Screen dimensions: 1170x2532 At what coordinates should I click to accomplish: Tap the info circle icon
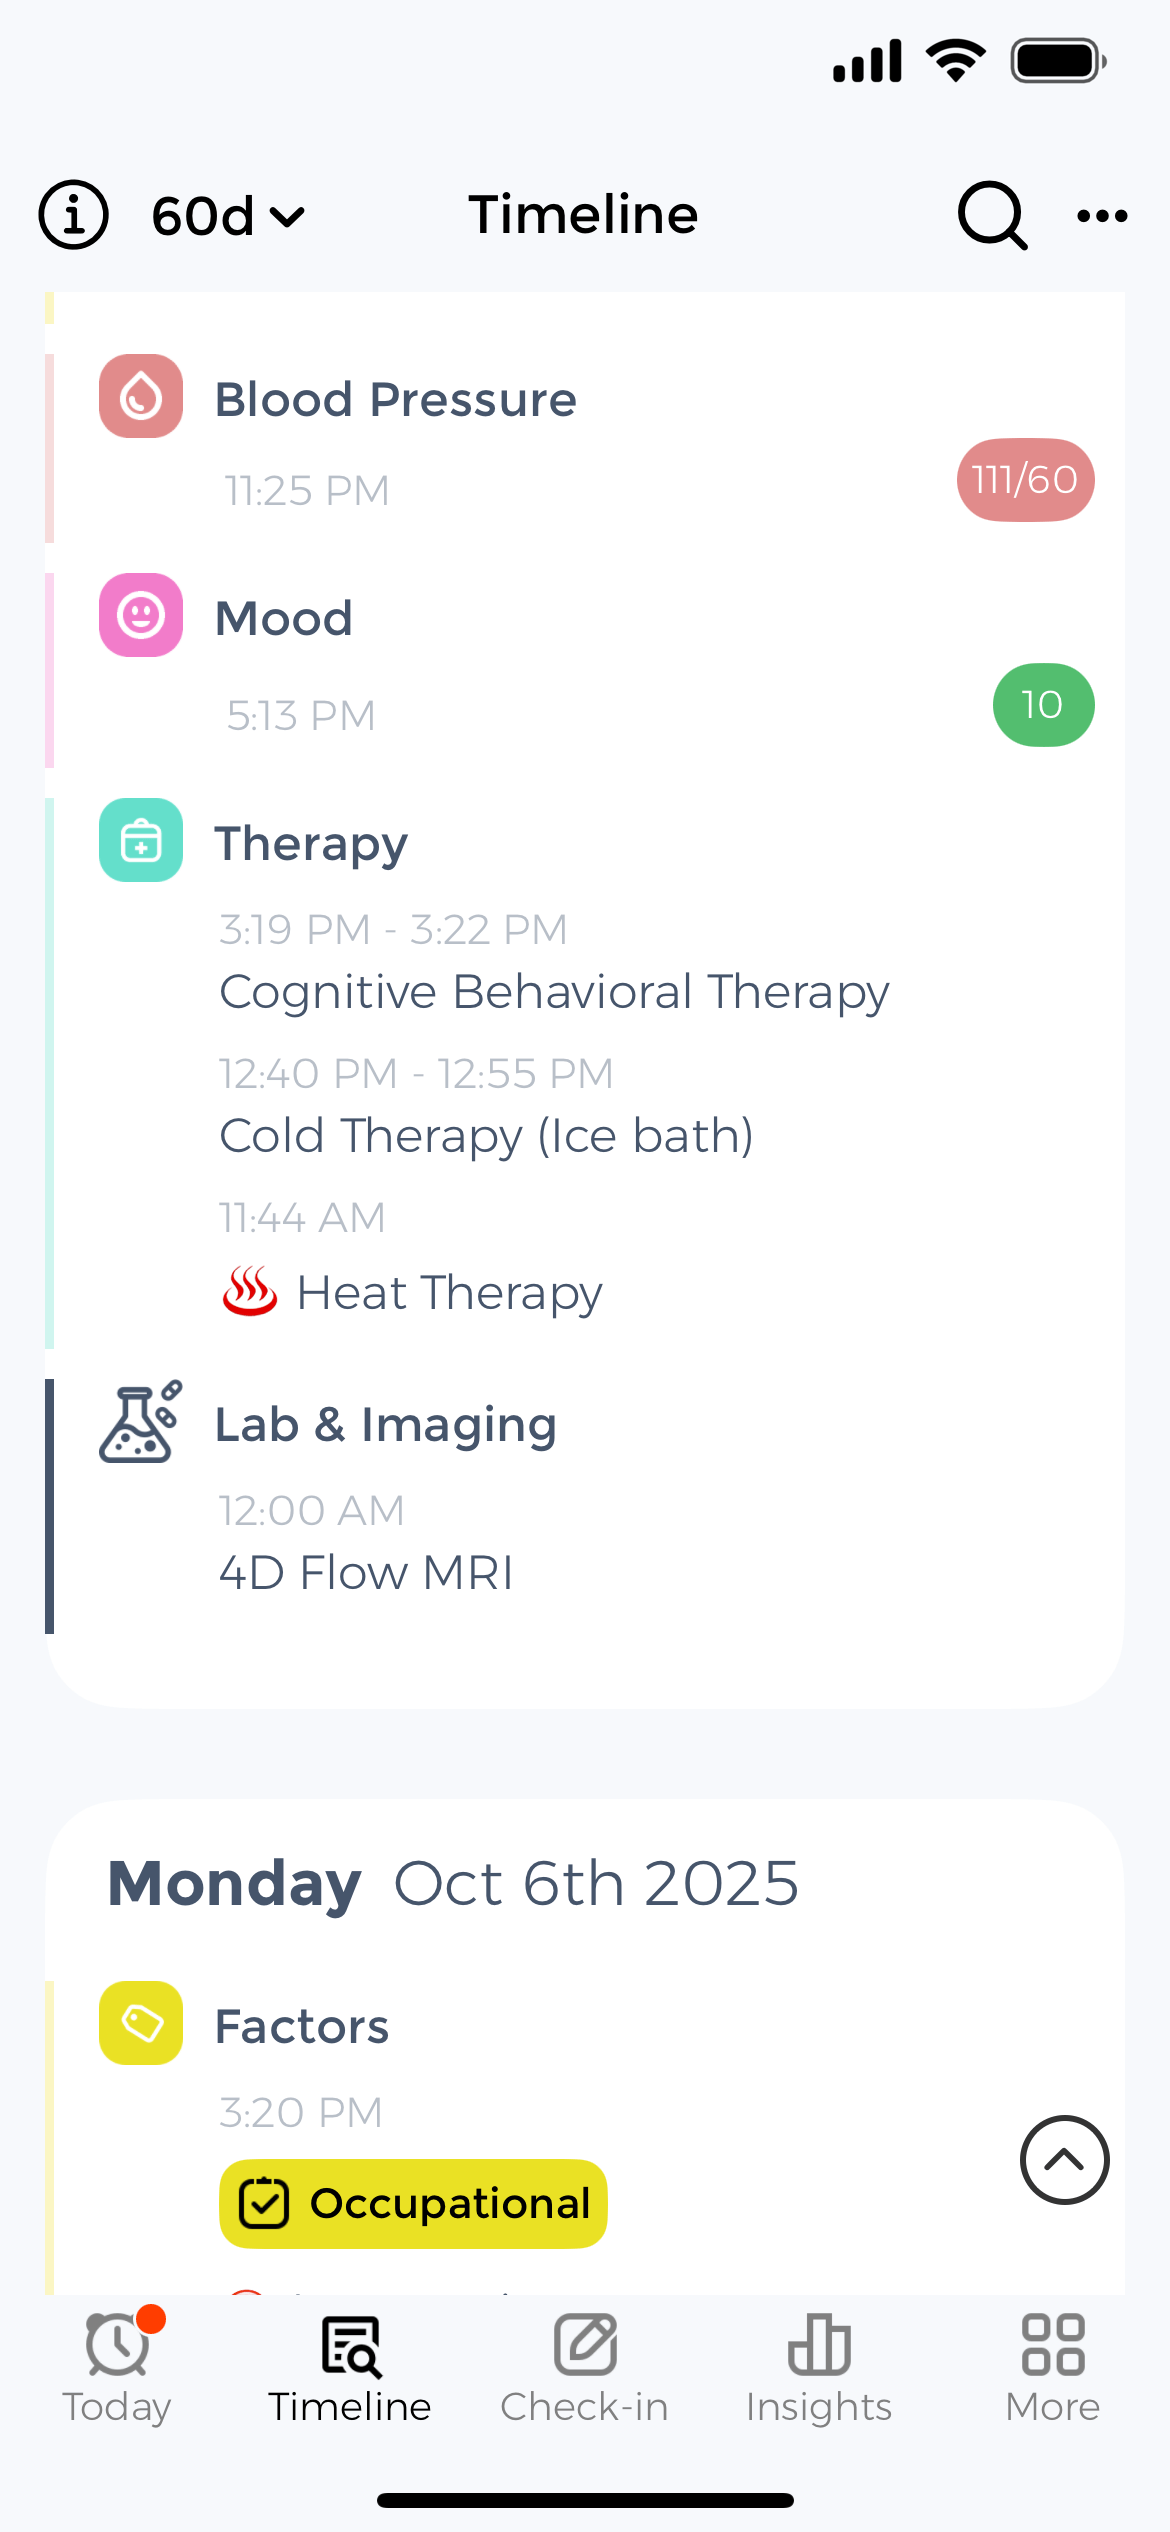point(73,215)
